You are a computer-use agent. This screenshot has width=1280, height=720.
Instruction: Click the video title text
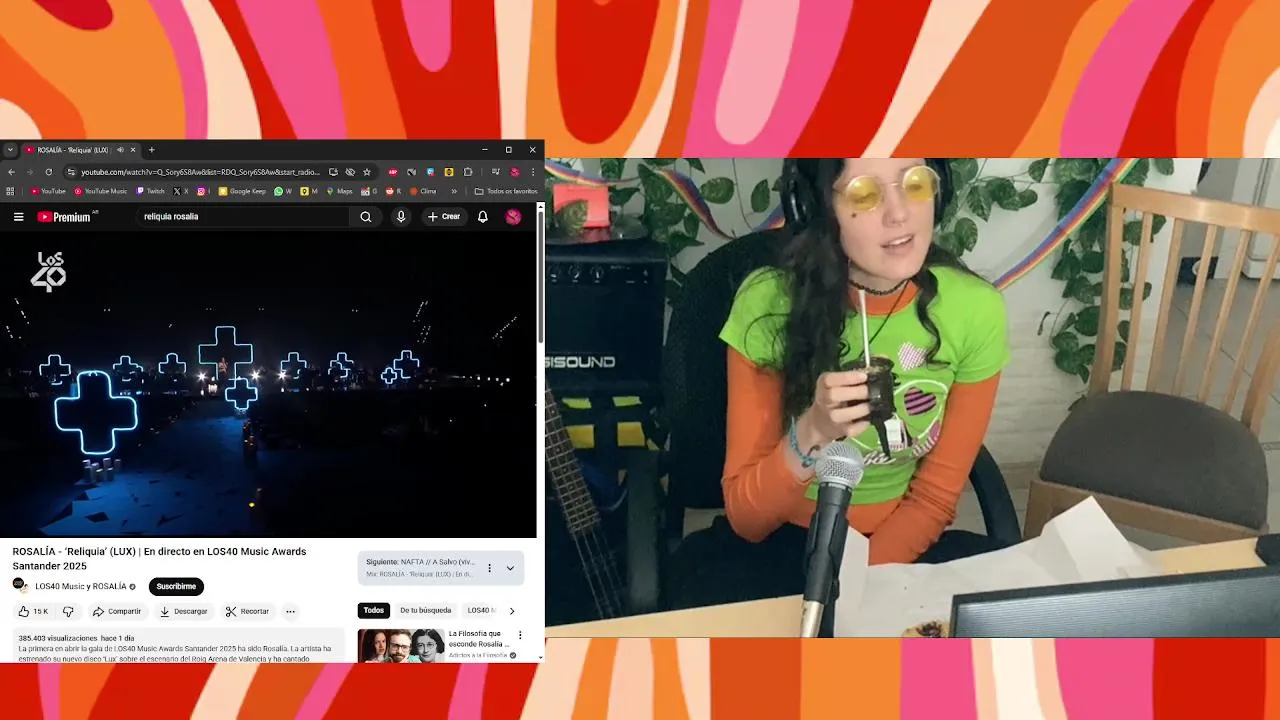(x=159, y=558)
